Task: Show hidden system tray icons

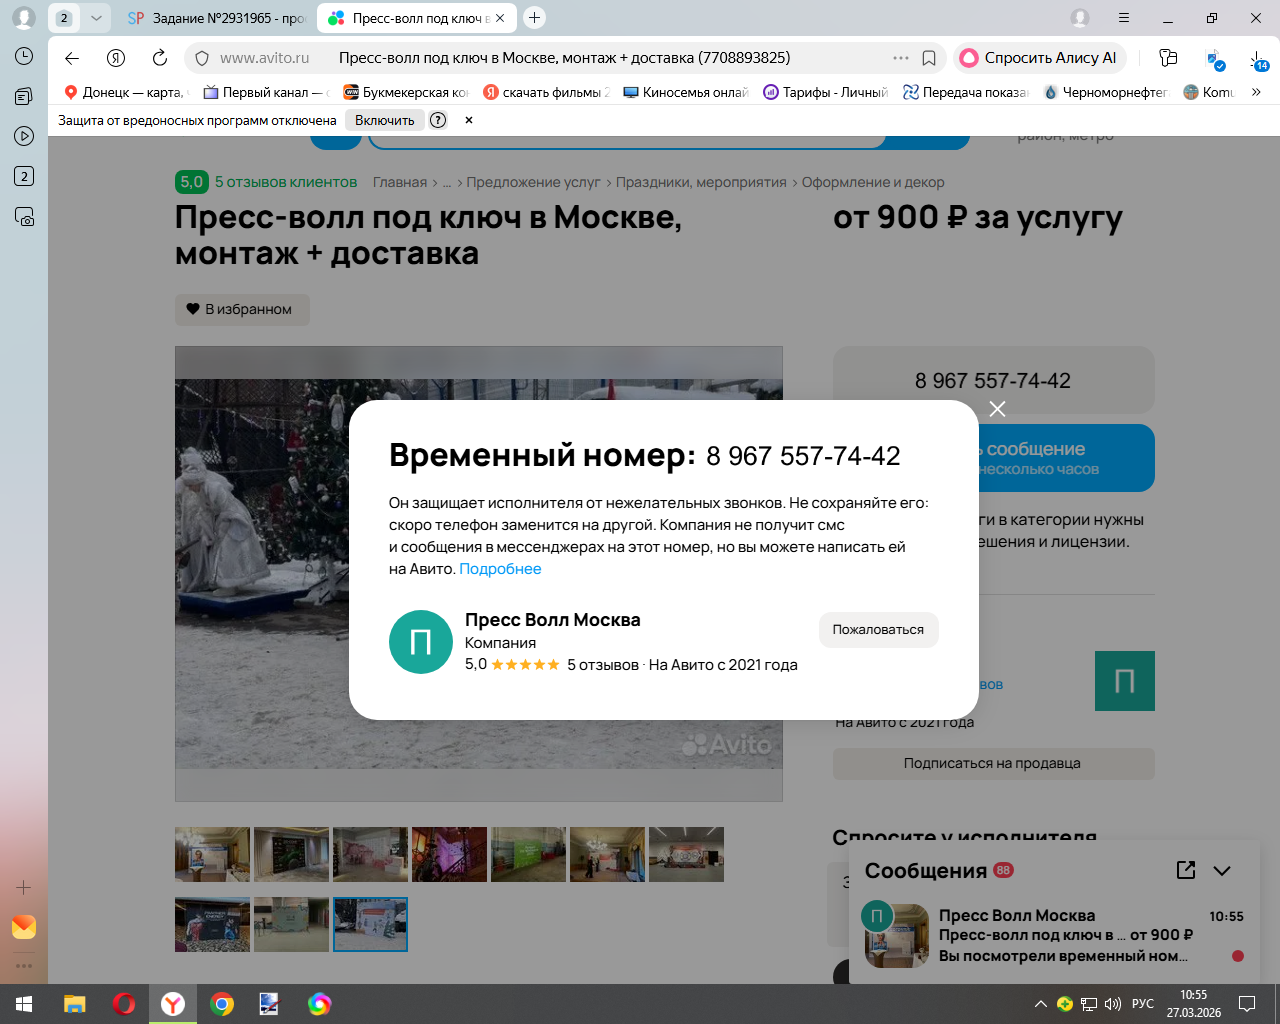Action: click(1041, 1004)
